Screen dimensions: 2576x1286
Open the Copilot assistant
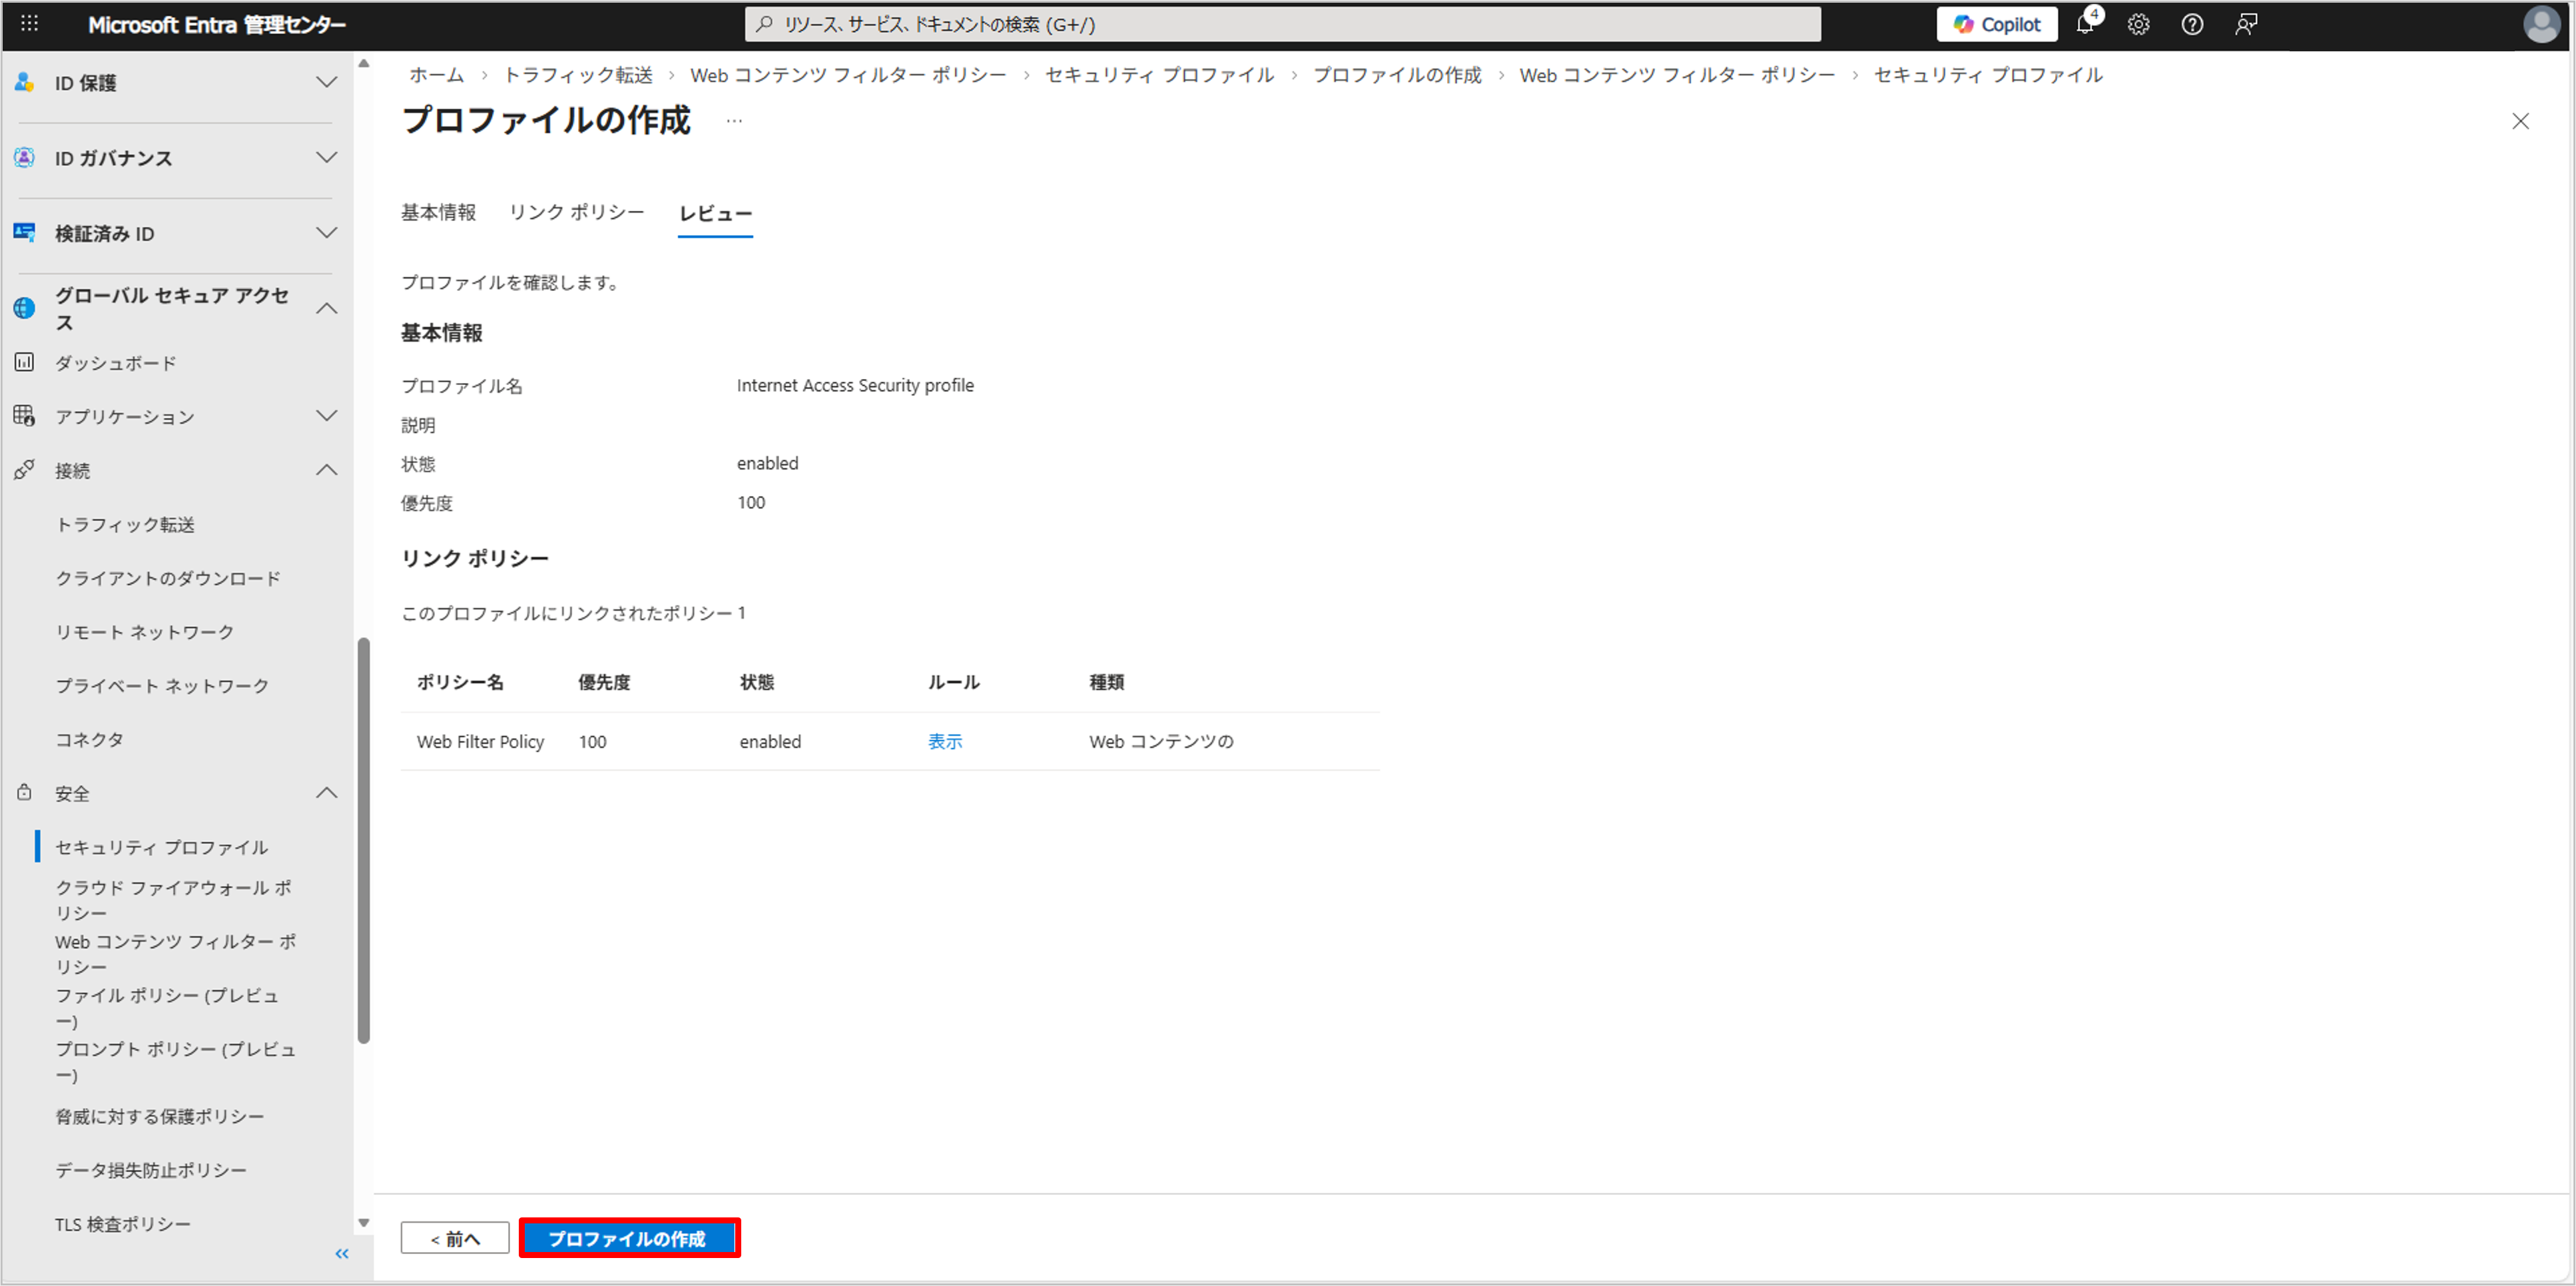pyautogui.click(x=1996, y=24)
